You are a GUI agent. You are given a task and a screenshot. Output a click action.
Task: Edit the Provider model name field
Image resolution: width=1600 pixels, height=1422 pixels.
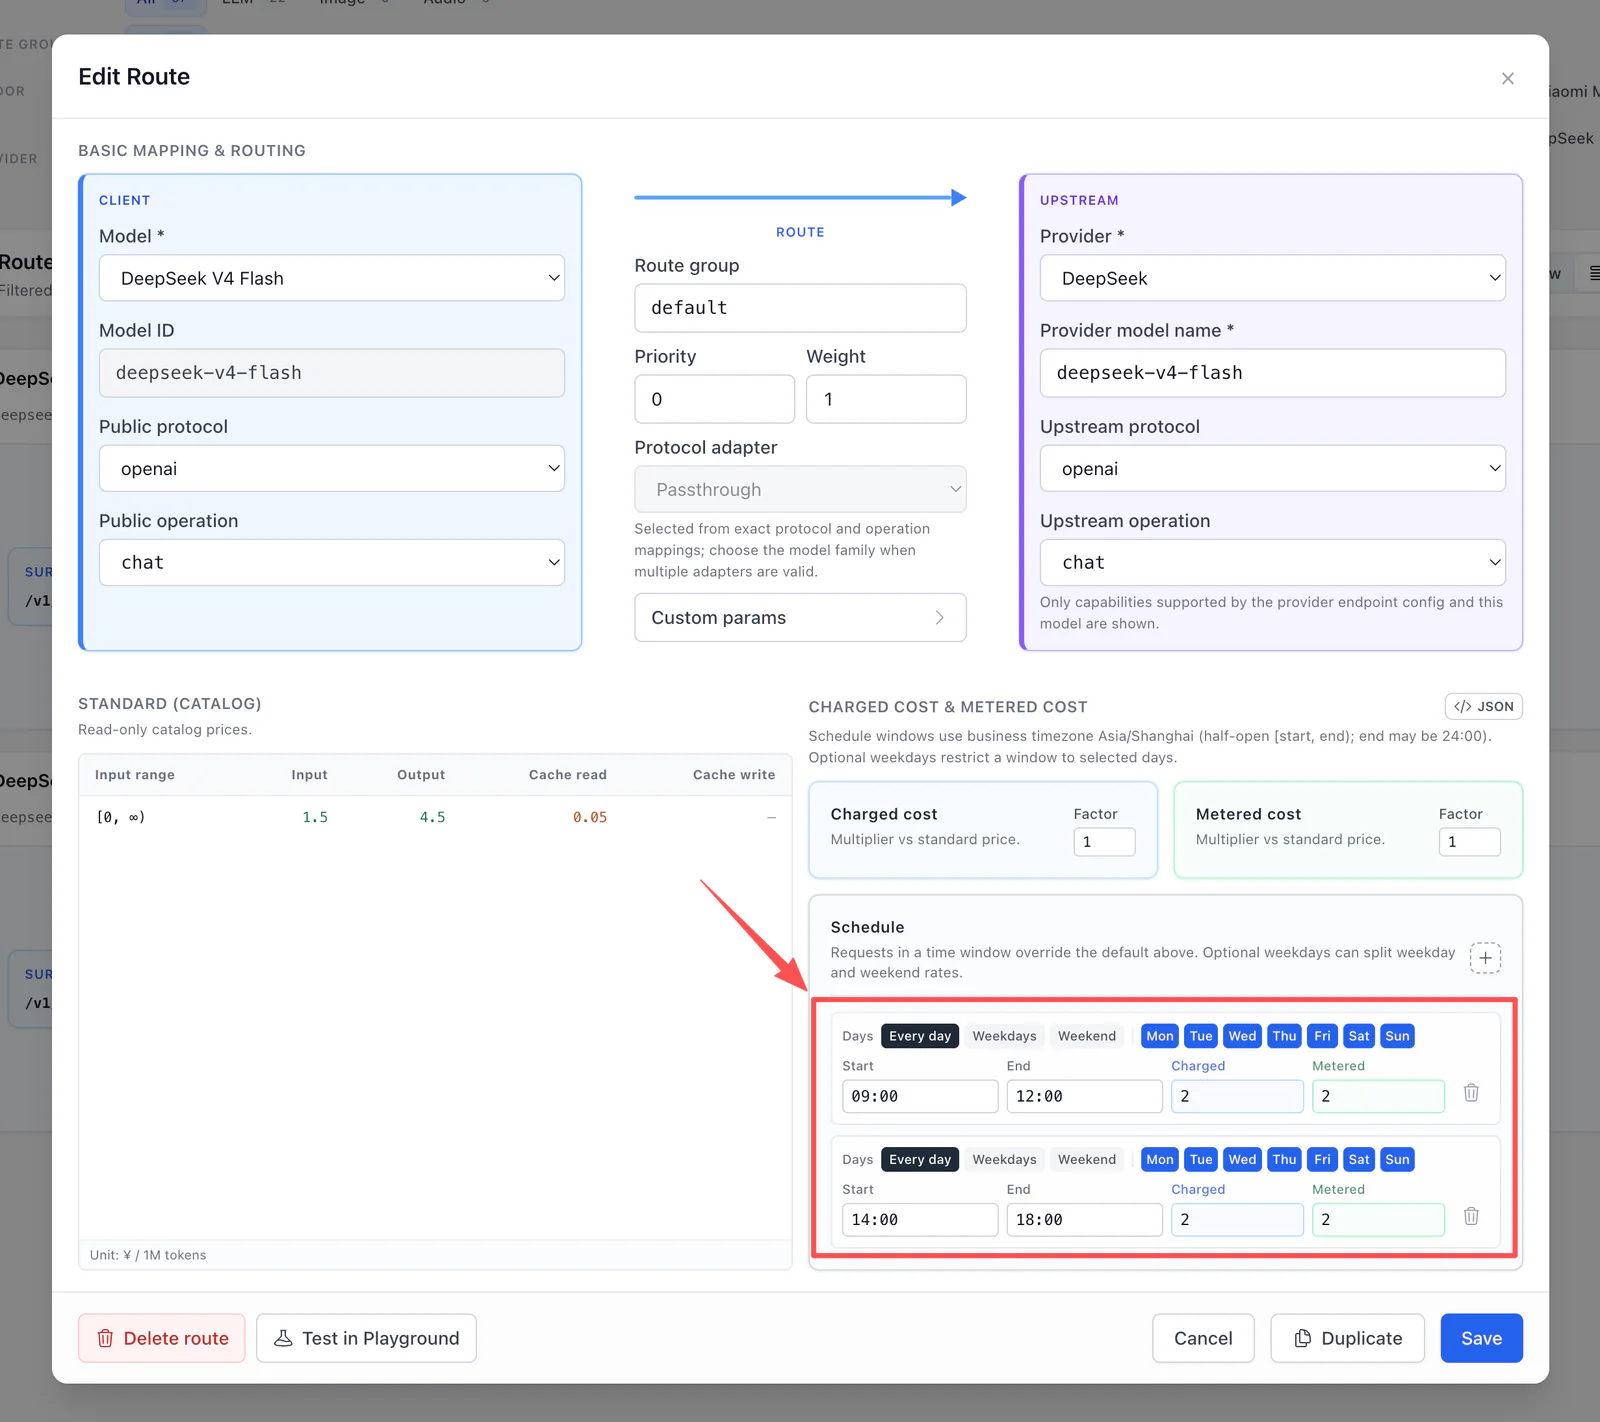1273,373
